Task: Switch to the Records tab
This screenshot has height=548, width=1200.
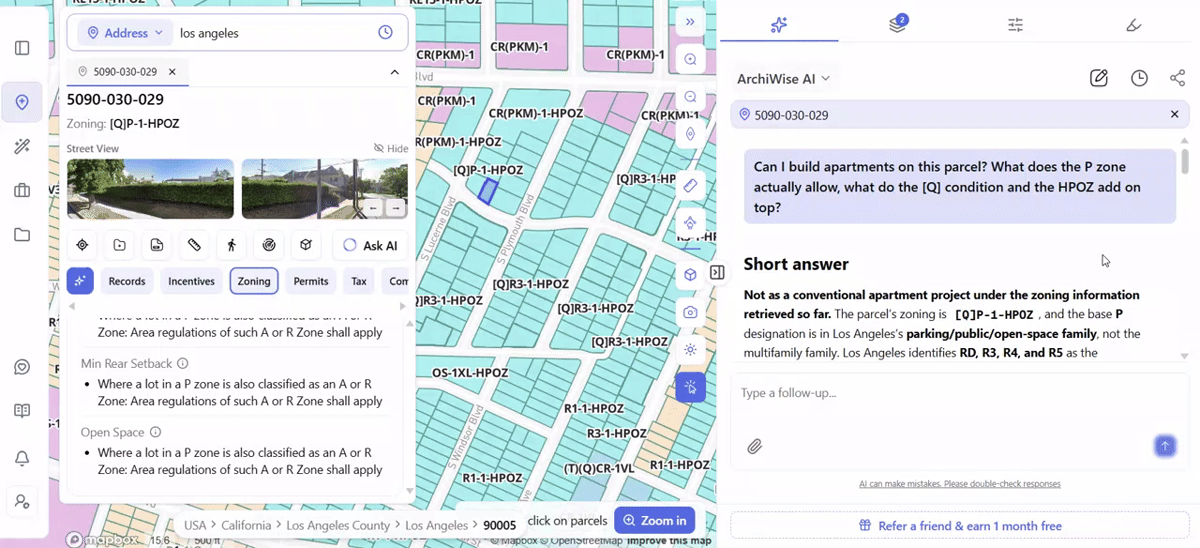Action: click(127, 281)
